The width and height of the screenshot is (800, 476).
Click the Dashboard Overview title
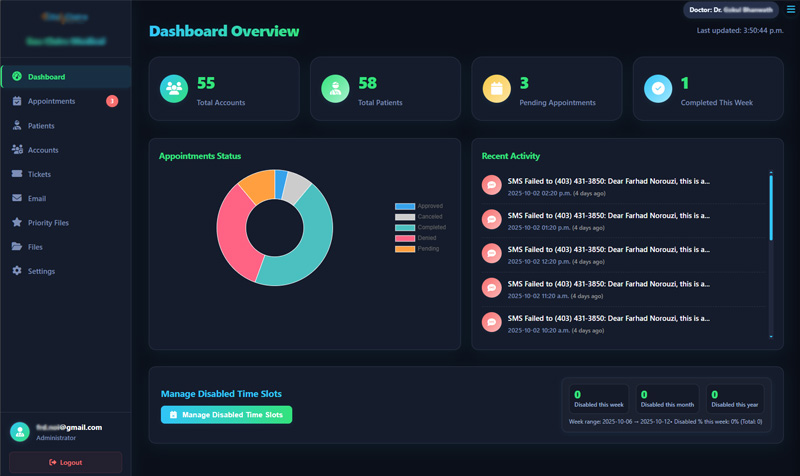click(x=224, y=31)
